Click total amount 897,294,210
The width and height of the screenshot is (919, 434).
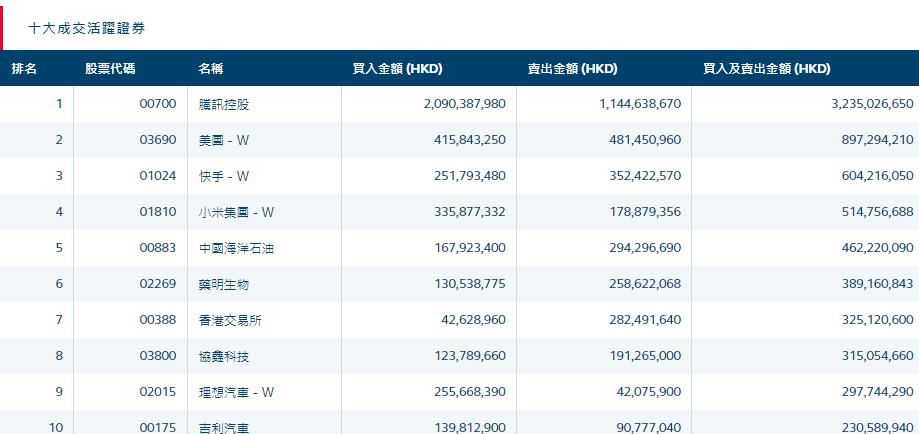click(878, 140)
